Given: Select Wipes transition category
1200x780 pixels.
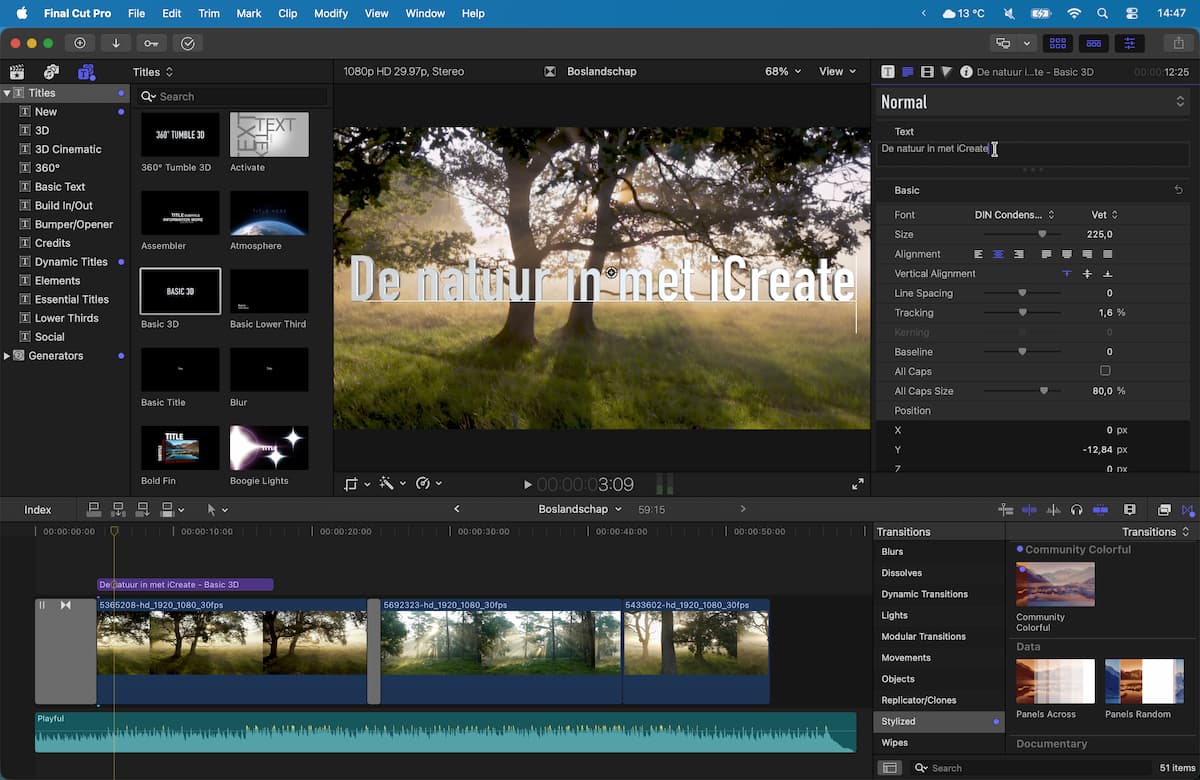Looking at the screenshot, I should coord(895,743).
